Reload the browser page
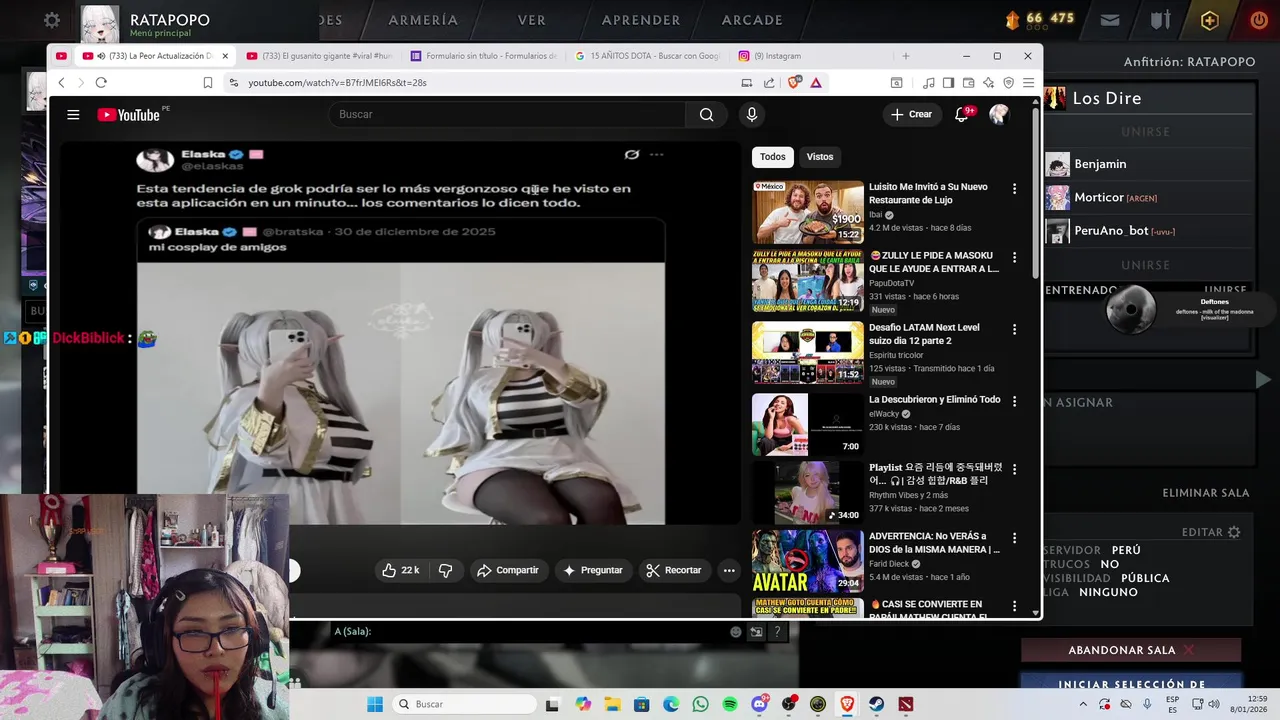This screenshot has height=720, width=1280. [x=101, y=82]
